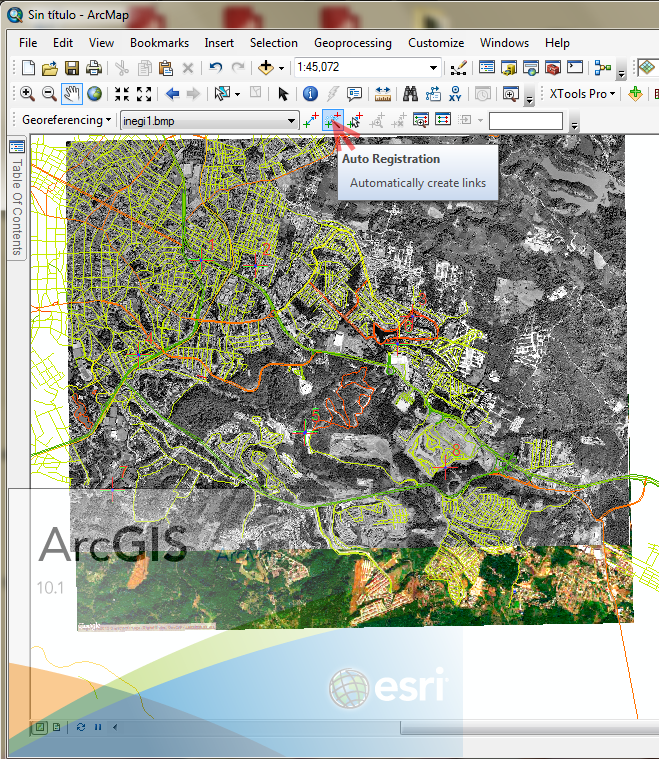This screenshot has width=659, height=759.
Task: Click the Auto Registration button
Action: pyautogui.click(x=333, y=120)
